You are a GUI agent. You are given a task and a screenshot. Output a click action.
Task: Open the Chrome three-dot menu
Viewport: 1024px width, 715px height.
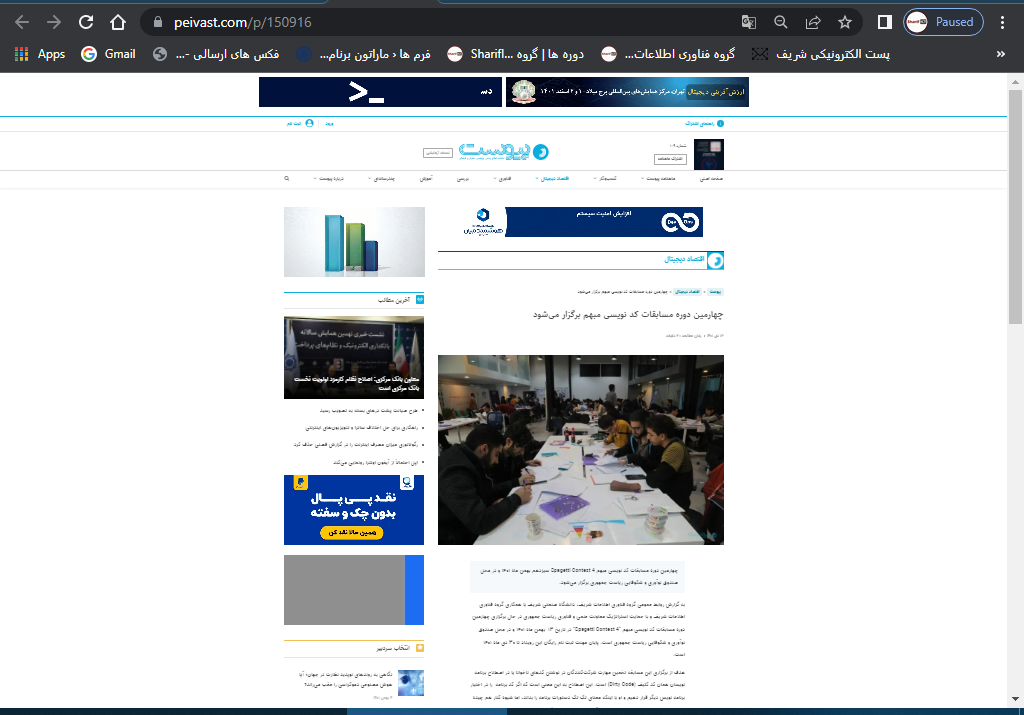tap(1003, 22)
